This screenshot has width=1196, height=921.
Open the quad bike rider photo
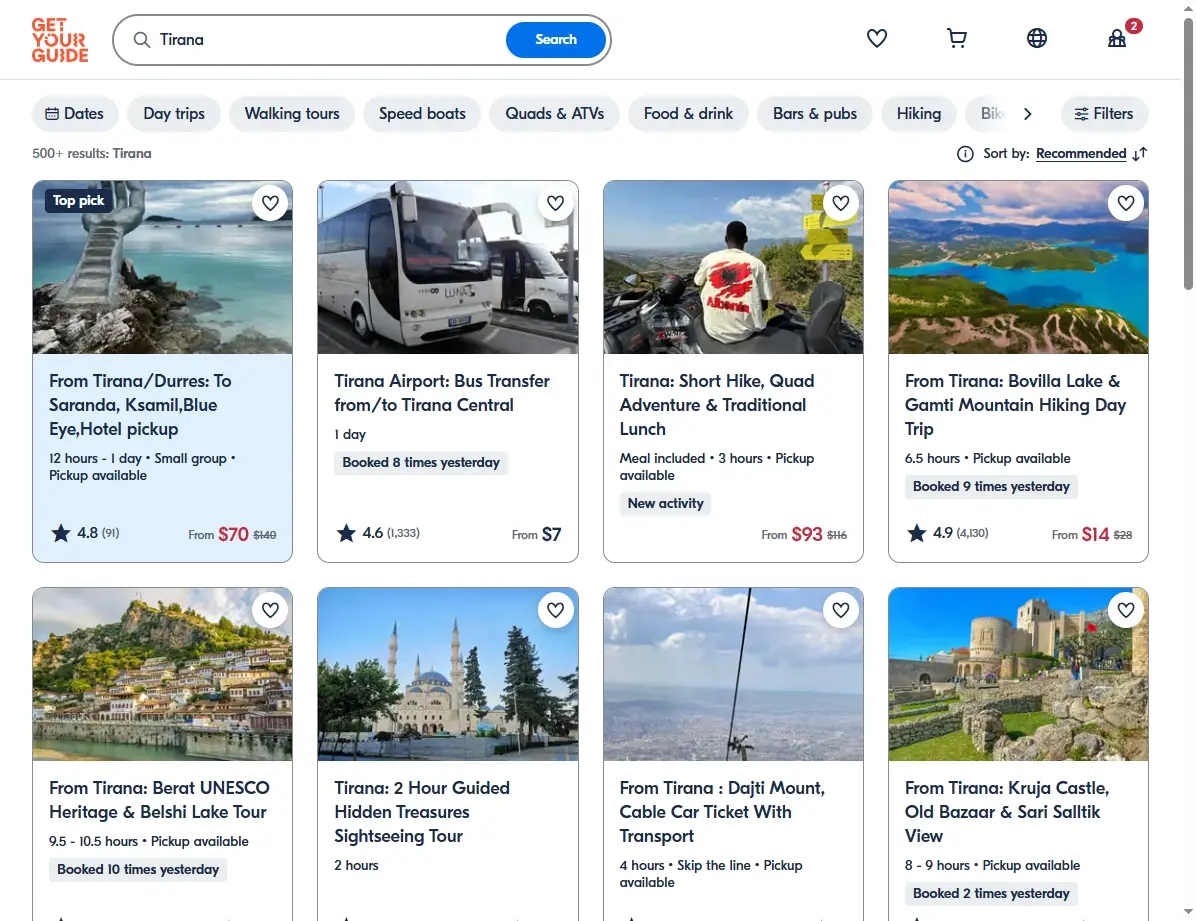[733, 267]
